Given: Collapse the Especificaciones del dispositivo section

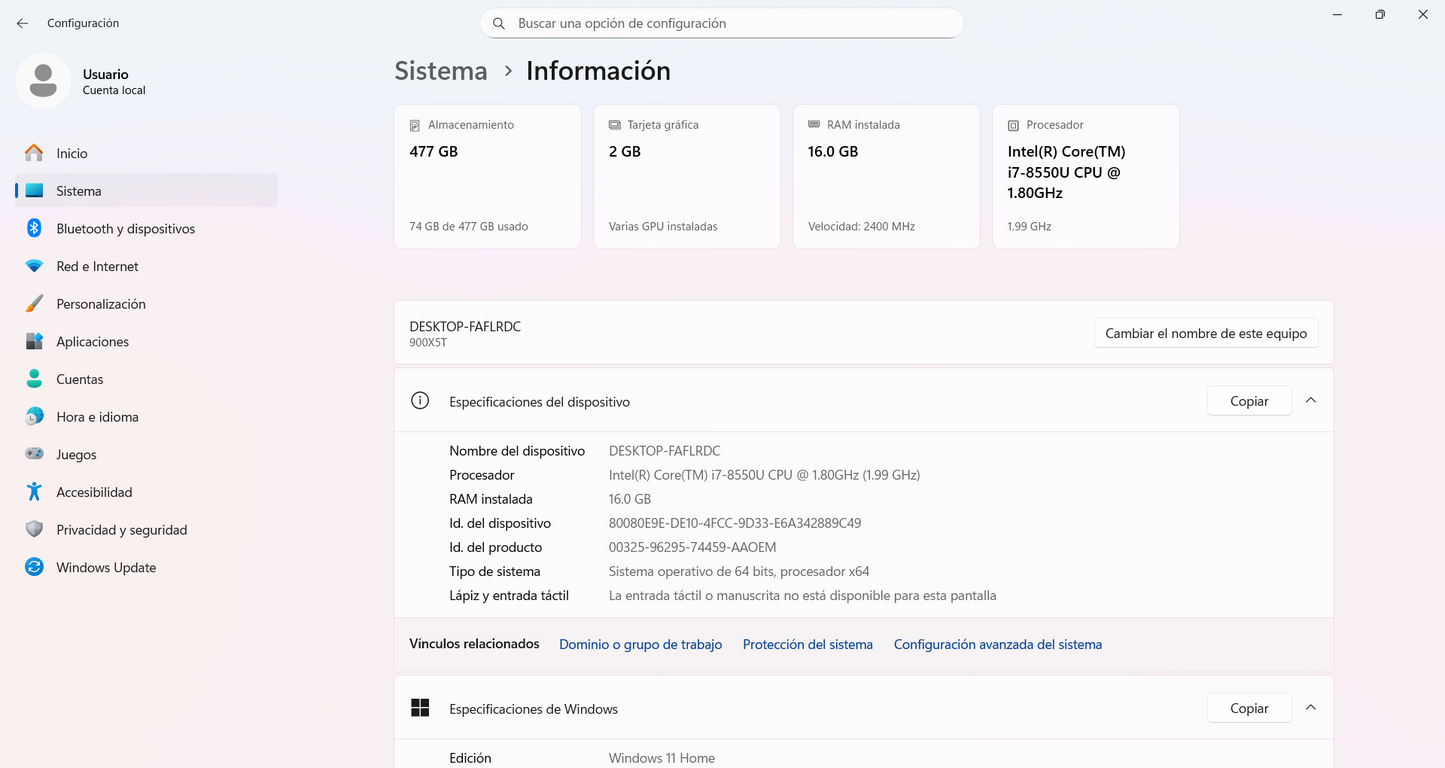Looking at the screenshot, I should [1310, 401].
